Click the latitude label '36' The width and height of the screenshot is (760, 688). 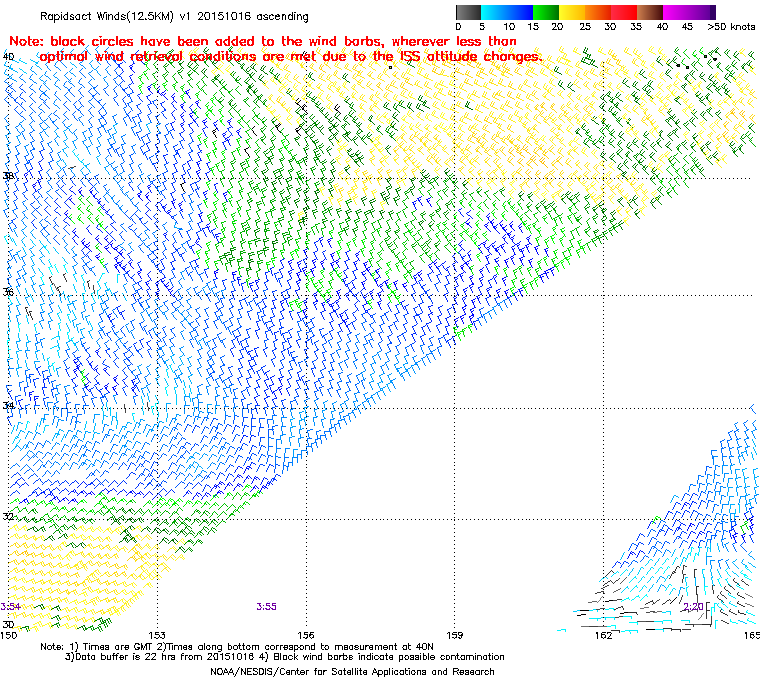[9, 292]
